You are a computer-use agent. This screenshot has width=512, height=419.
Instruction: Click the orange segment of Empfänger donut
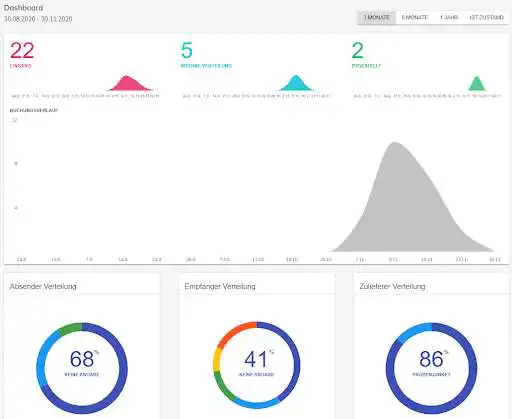[235, 333]
